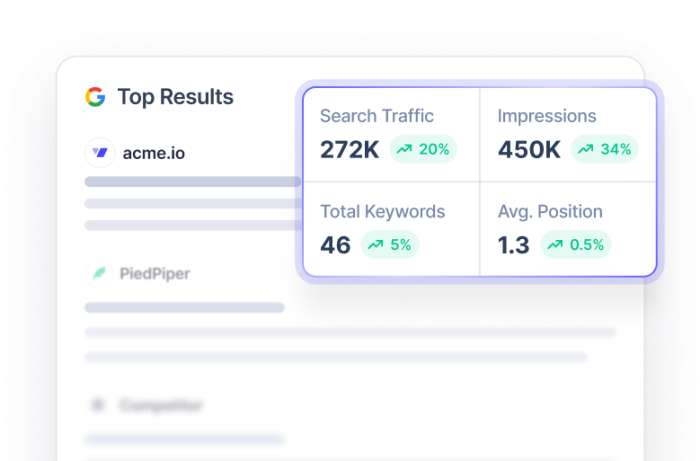Select the Search Traffic label

point(377,116)
